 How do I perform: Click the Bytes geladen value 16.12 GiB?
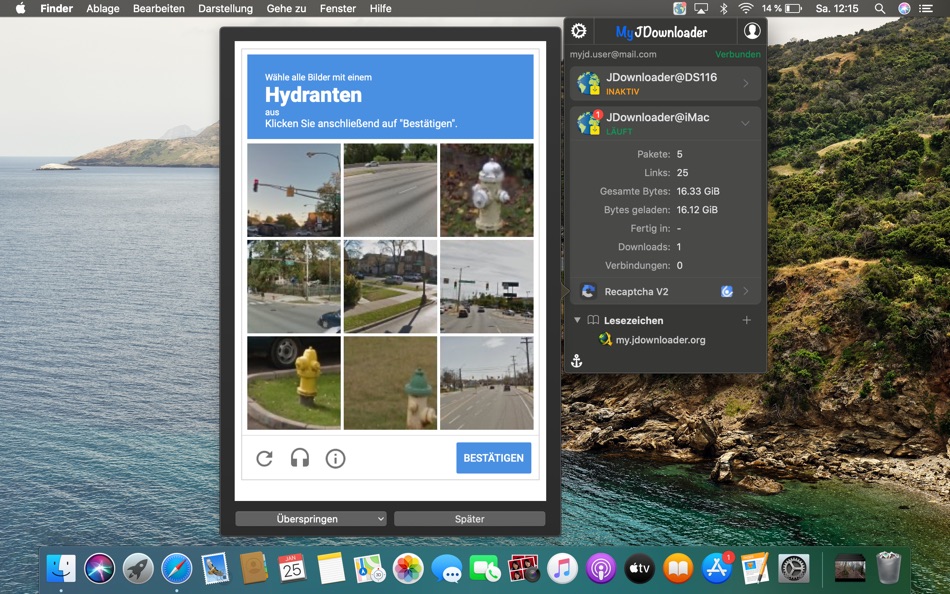(x=697, y=210)
